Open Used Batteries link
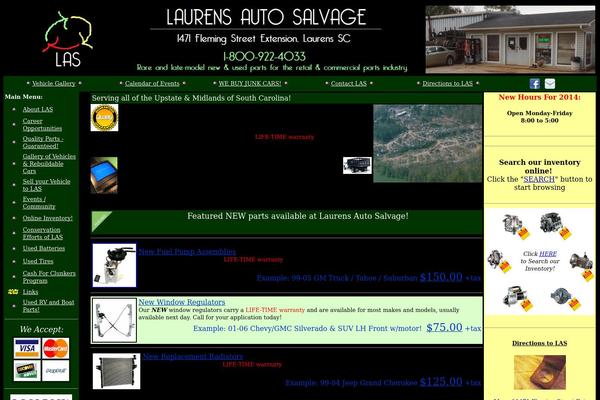 [44, 248]
